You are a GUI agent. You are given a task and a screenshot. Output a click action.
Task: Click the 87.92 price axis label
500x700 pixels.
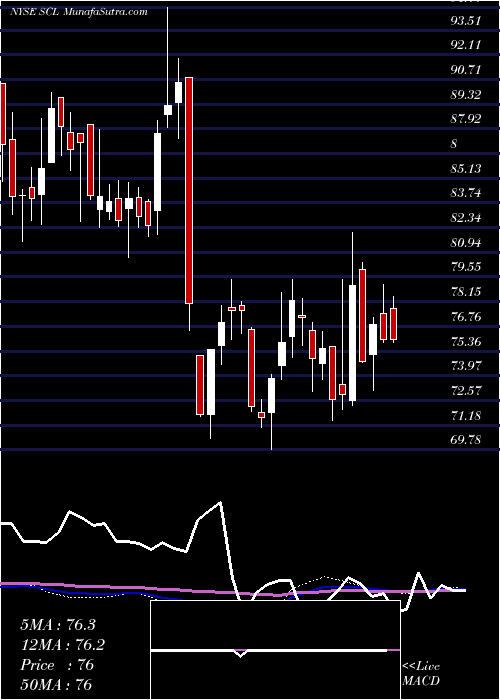[x=466, y=119]
